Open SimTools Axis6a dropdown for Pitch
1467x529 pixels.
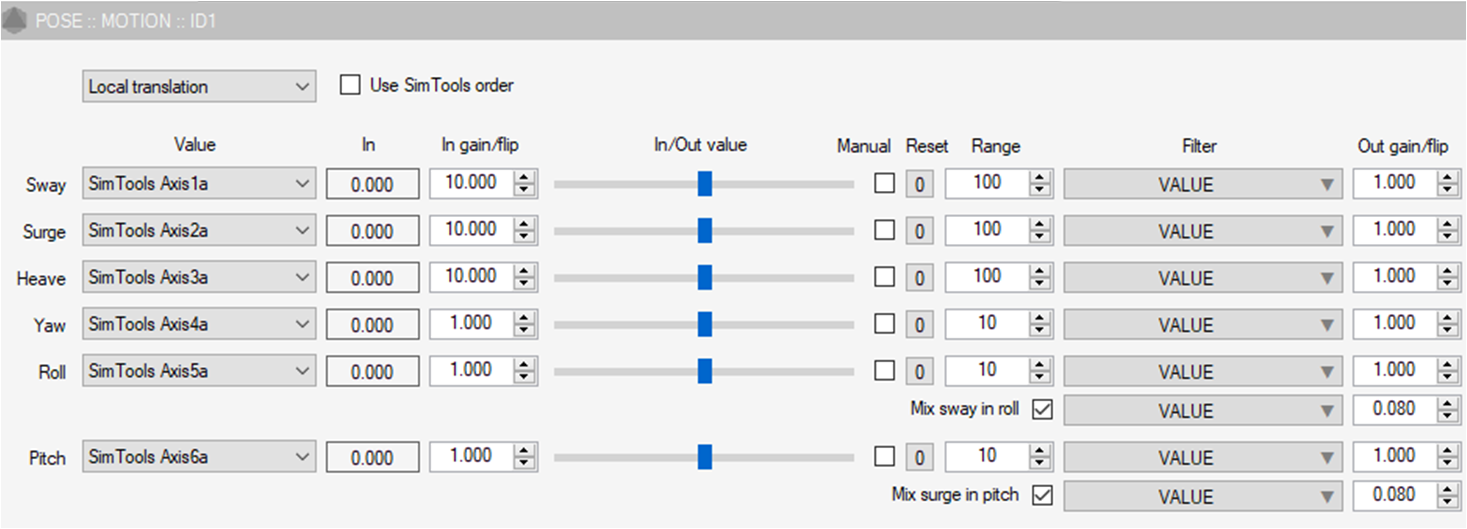click(199, 458)
